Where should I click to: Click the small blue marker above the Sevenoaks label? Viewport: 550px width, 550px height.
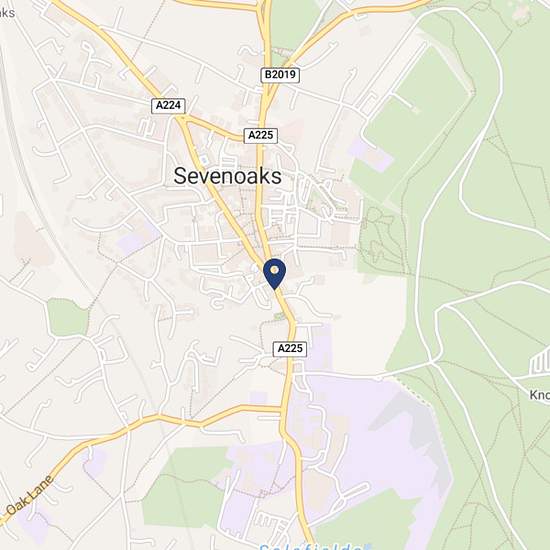pos(203,160)
